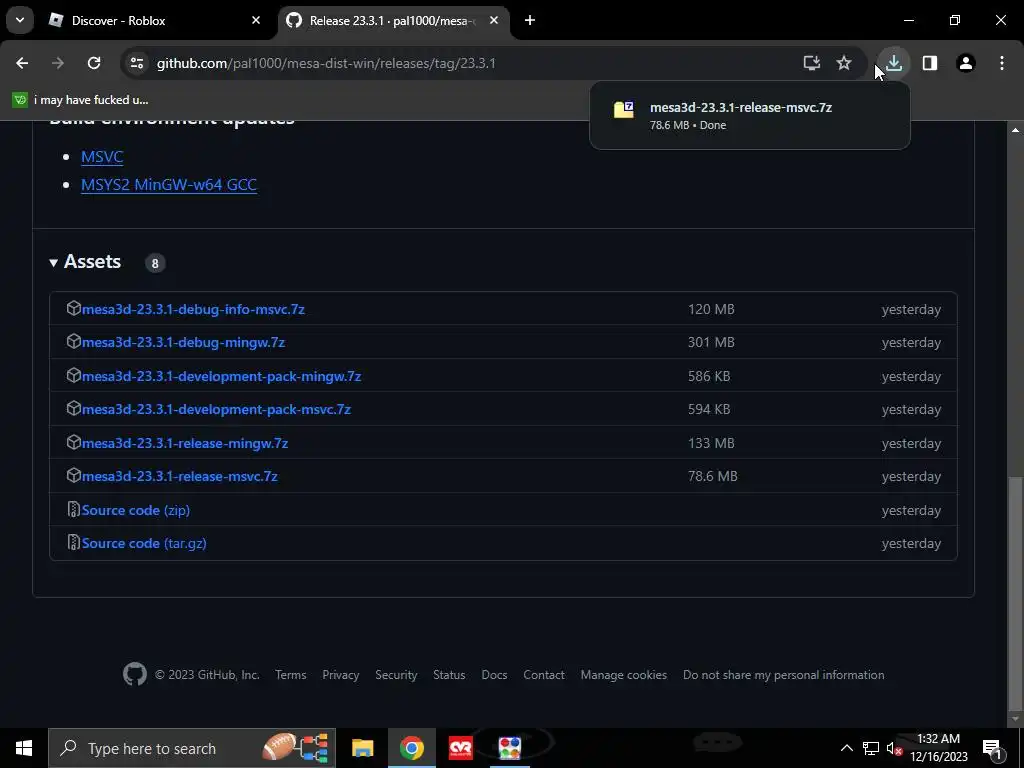Click package icon beside release-mingw.7z
Image resolution: width=1024 pixels, height=768 pixels.
click(73, 442)
